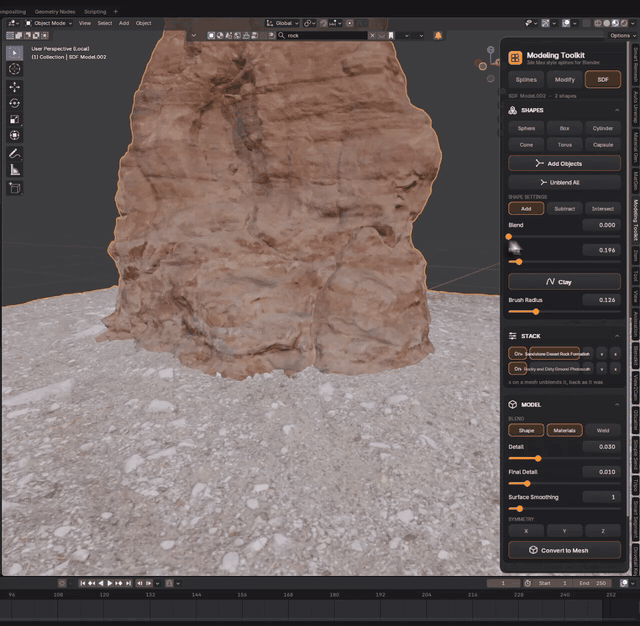The height and width of the screenshot is (626, 640).
Task: Click the rotate gizmo orange circle
Action: pyautogui.click(x=482, y=66)
